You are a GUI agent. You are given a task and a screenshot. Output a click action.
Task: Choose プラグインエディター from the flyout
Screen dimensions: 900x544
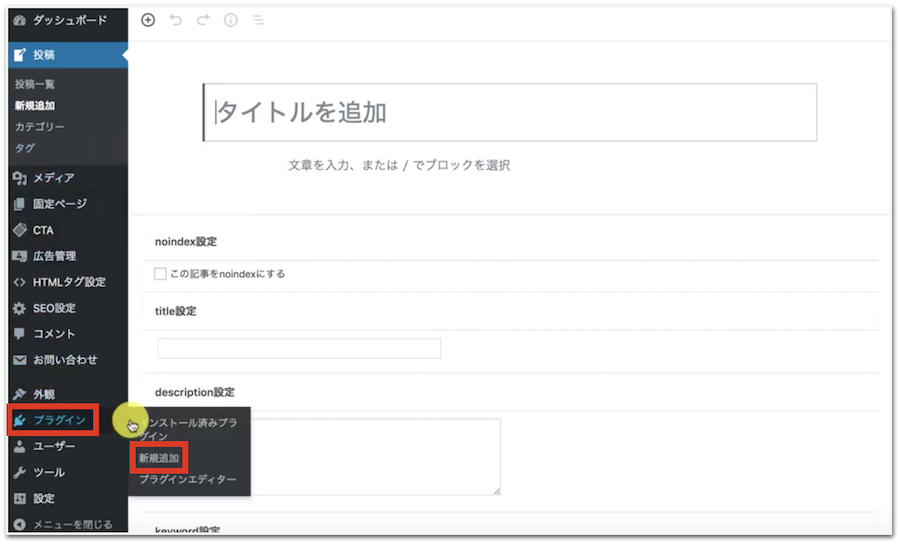coord(188,480)
